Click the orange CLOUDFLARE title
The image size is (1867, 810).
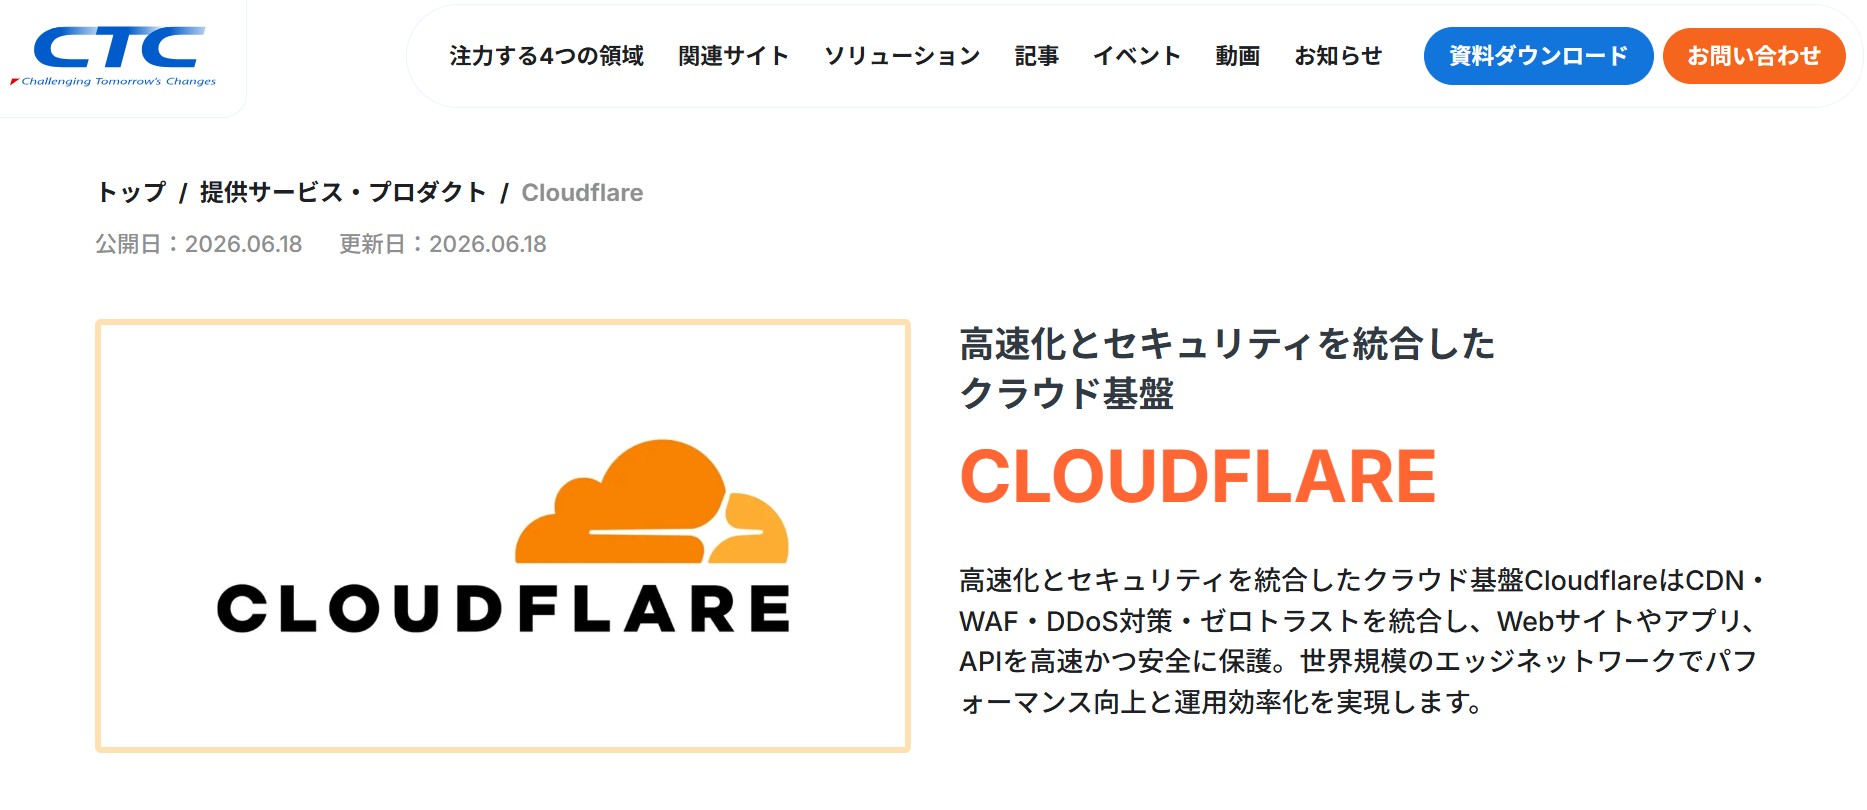click(1198, 476)
